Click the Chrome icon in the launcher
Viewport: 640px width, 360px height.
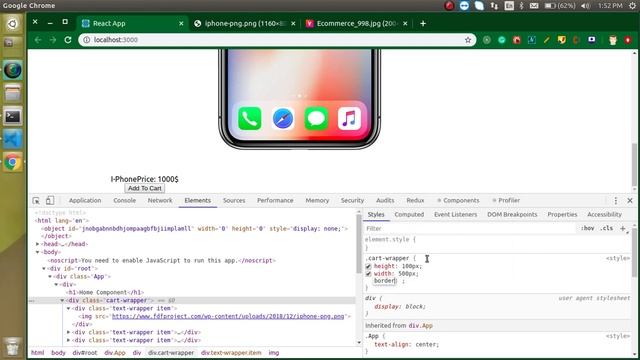click(13, 162)
